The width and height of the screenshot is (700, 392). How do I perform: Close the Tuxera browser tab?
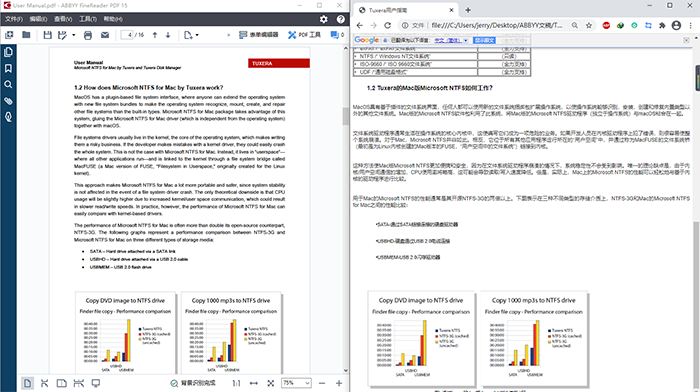451,10
